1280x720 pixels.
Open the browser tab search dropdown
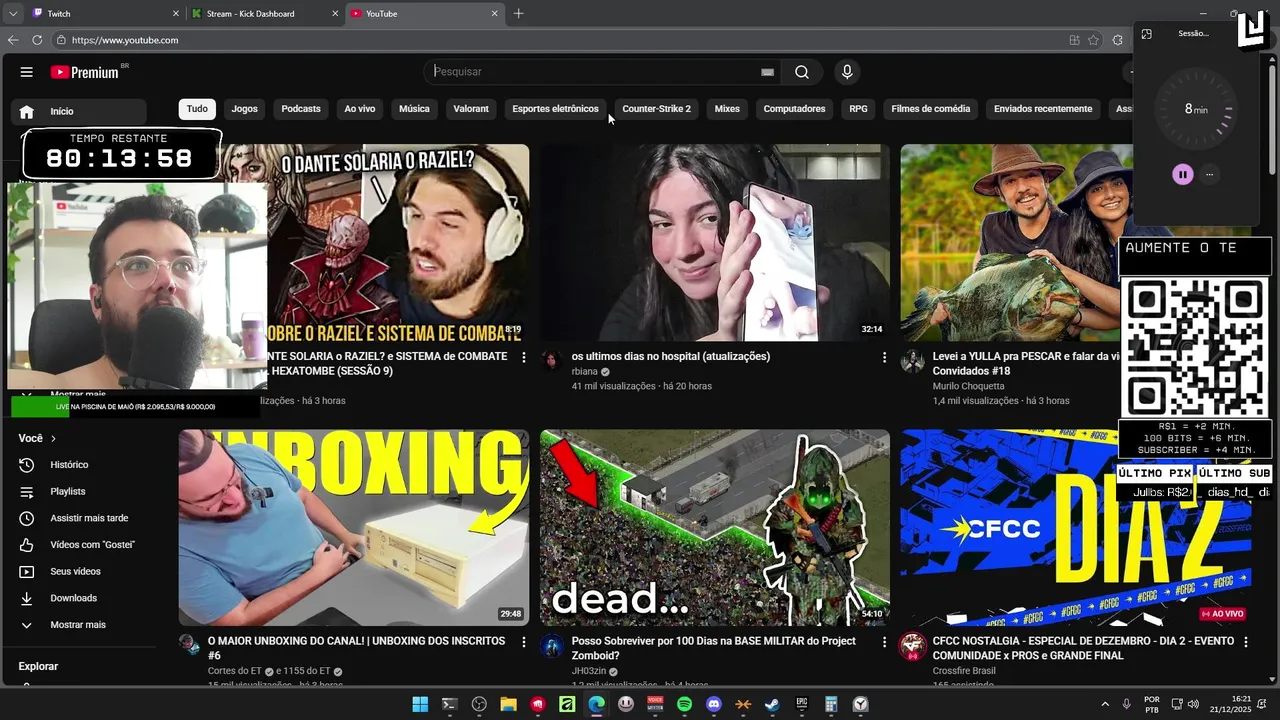(13, 14)
